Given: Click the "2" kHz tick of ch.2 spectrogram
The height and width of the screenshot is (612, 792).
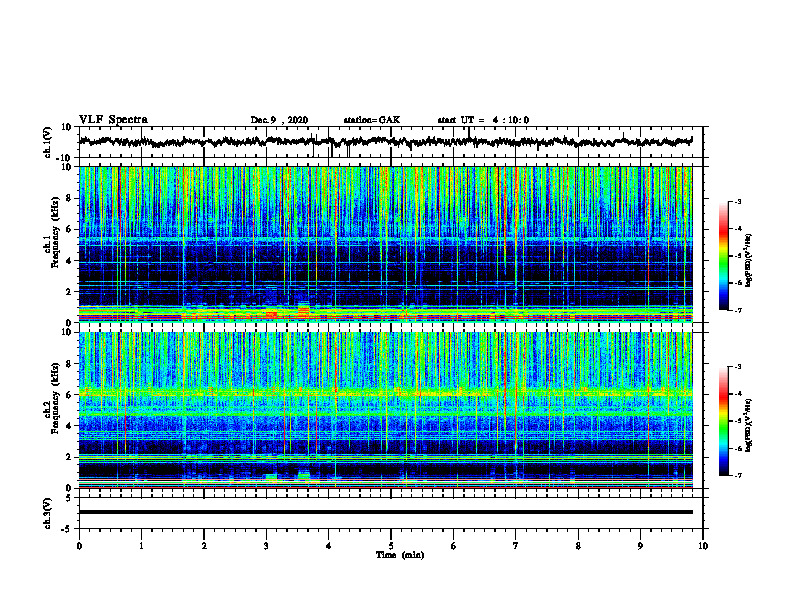Looking at the screenshot, I should coord(70,457).
